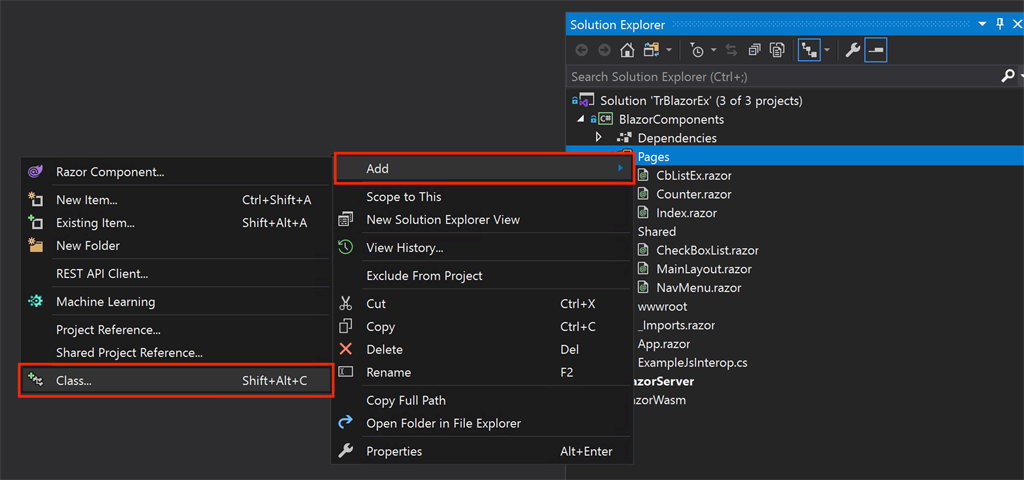1024x480 pixels.
Task: Click the magnifier search icon
Action: point(1008,76)
